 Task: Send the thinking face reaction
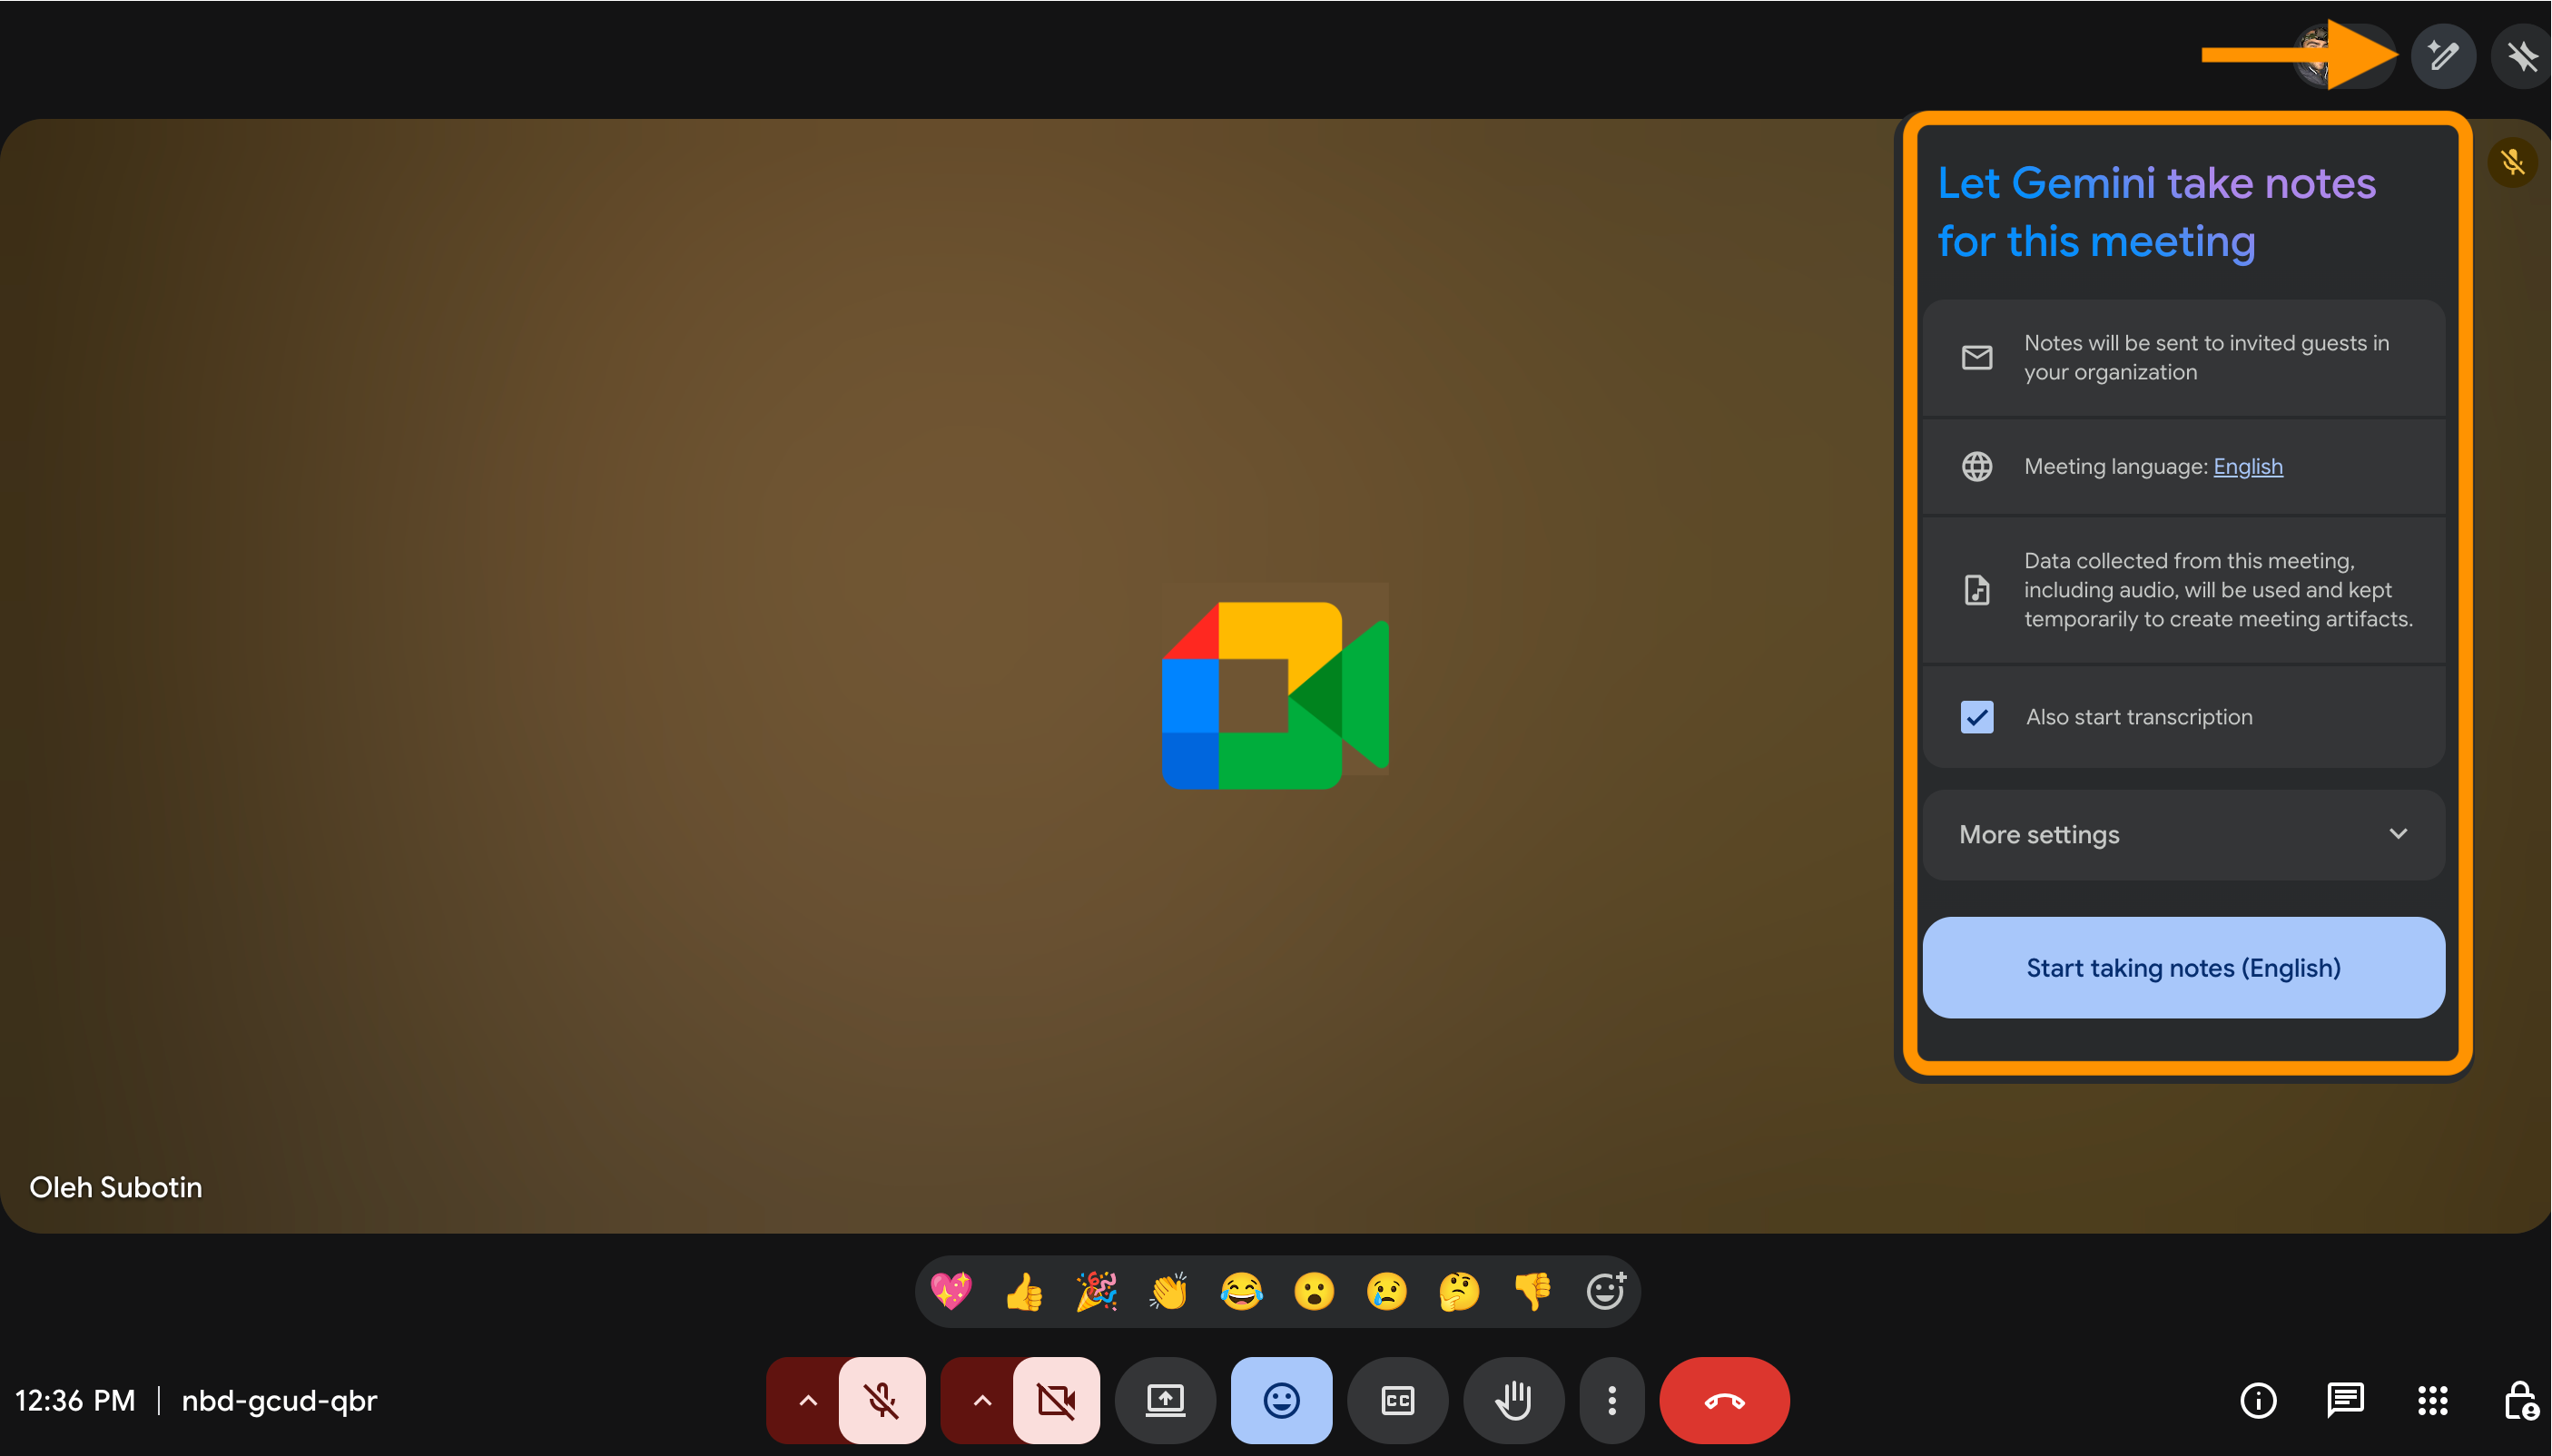tap(1460, 1291)
